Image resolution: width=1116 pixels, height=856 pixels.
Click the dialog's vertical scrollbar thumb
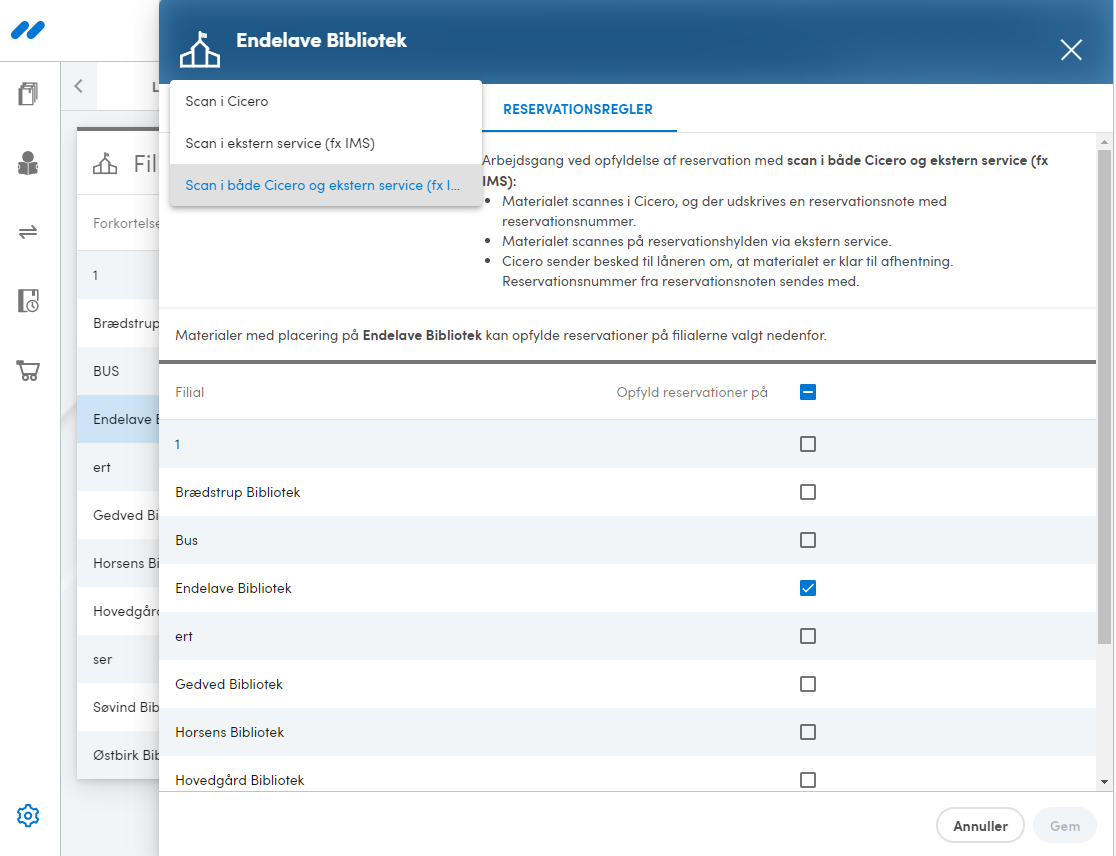point(1105,396)
